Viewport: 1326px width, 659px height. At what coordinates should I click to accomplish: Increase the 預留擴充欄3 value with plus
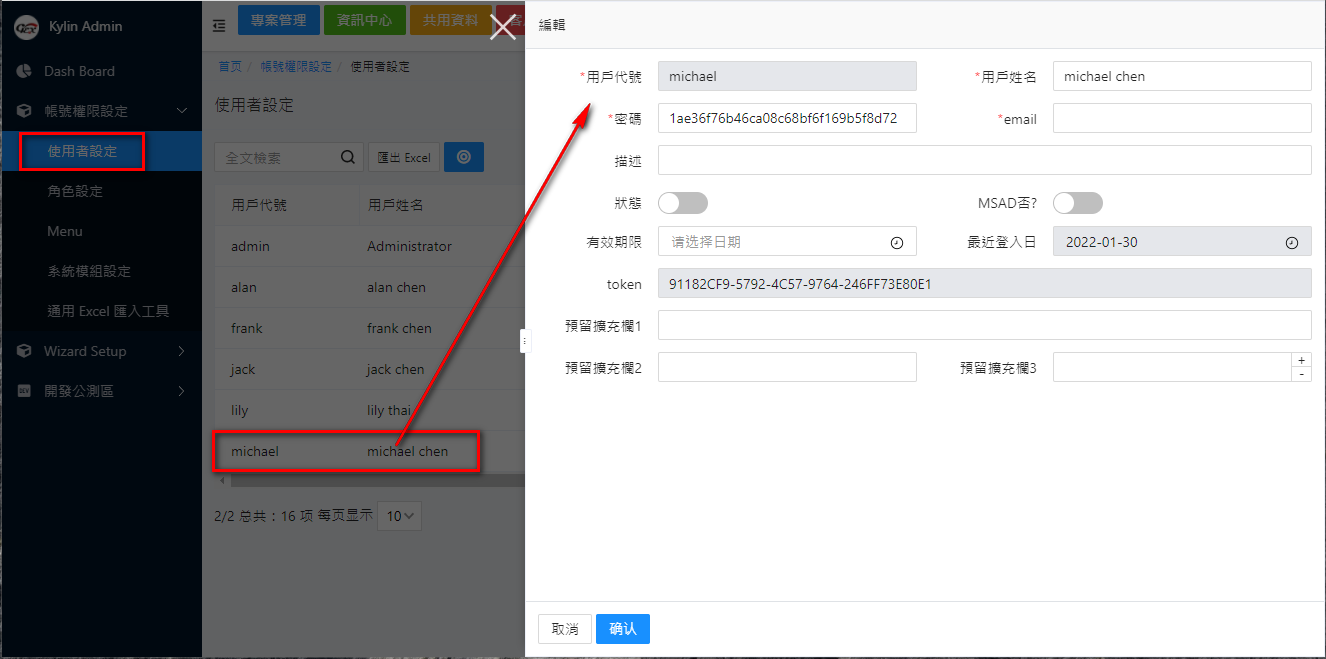1301,360
